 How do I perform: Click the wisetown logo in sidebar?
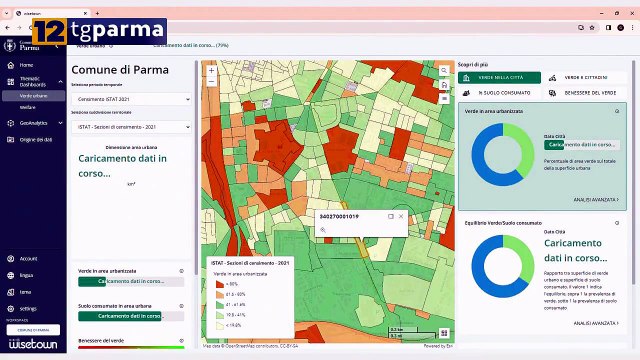[x=33, y=344]
